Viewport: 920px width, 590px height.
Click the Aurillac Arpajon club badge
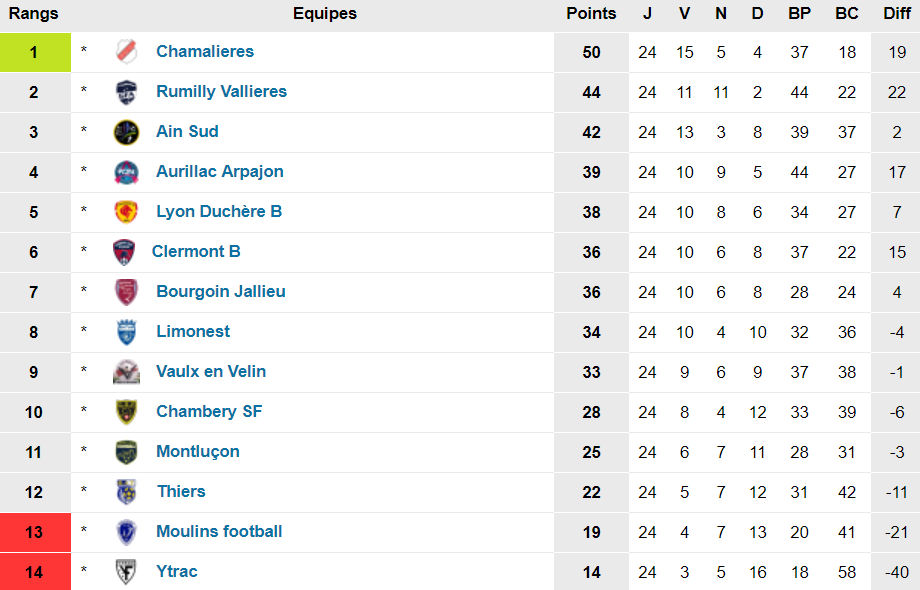(x=126, y=172)
